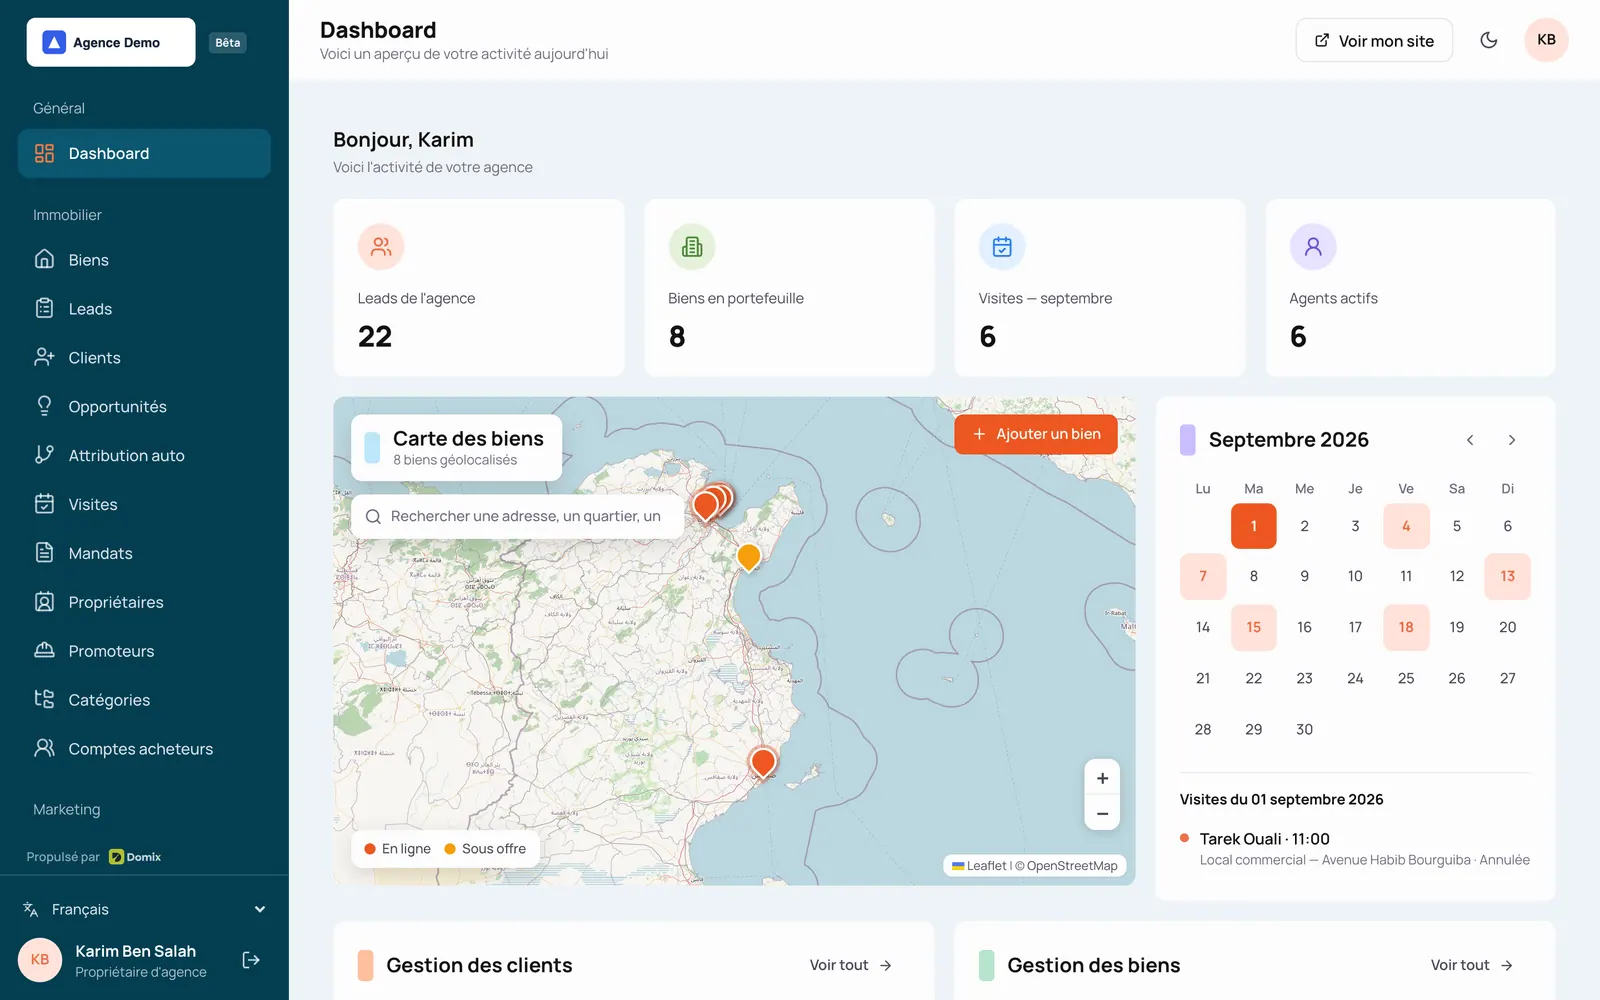Open the Tarek Ouali 11:00 visit entry

[1355, 849]
